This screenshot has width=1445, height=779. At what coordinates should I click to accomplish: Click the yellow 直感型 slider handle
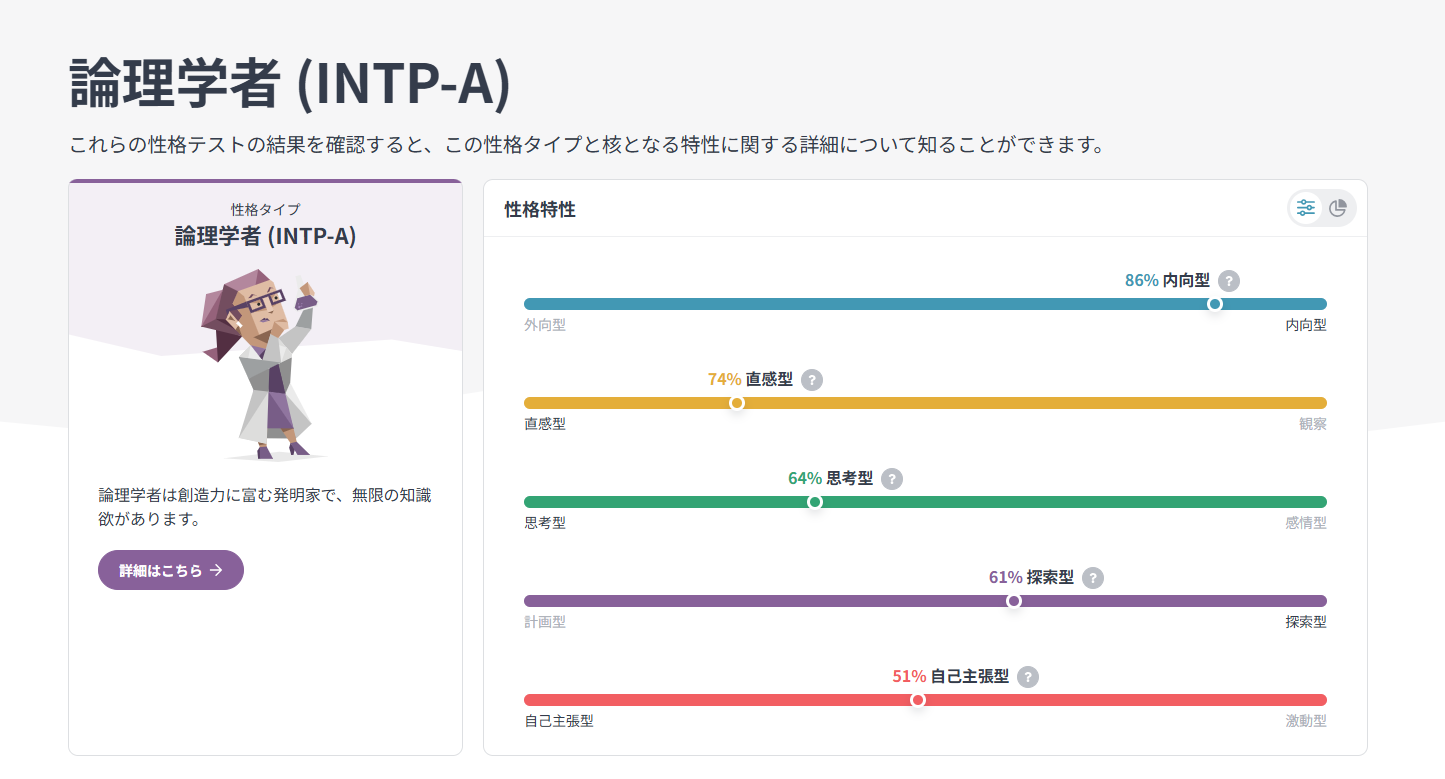(x=737, y=403)
